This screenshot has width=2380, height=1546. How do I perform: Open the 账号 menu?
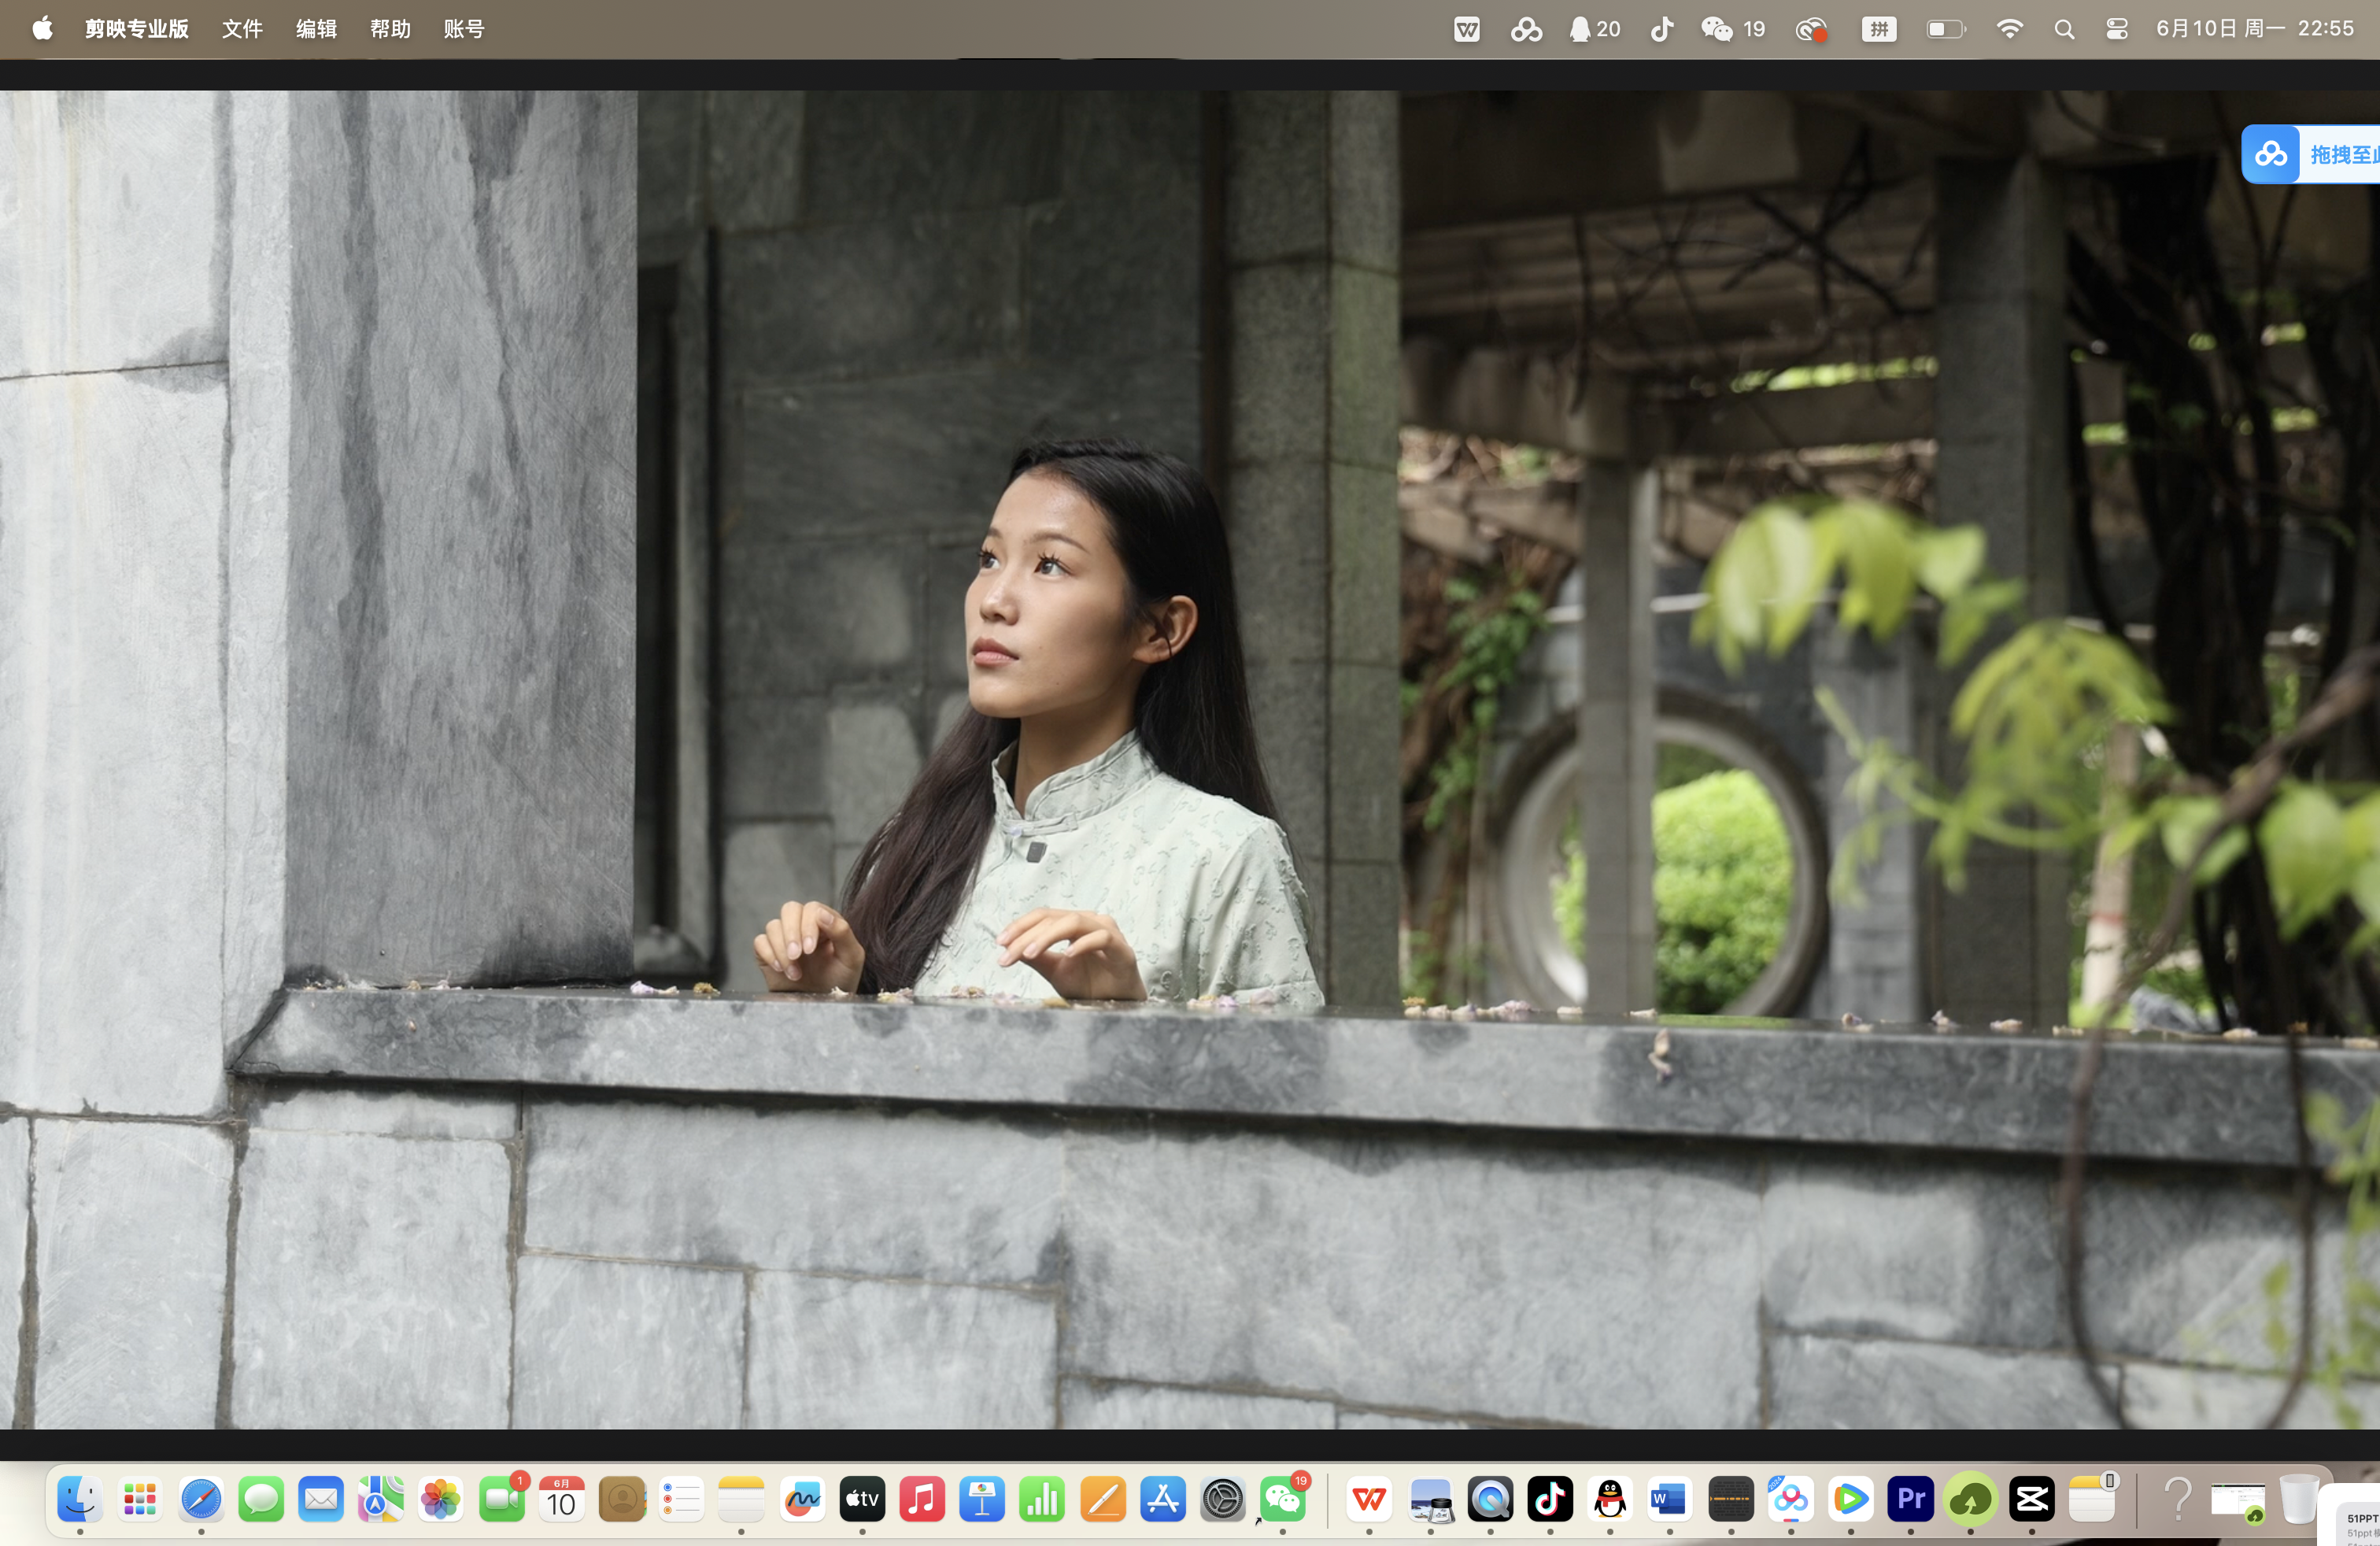click(464, 29)
